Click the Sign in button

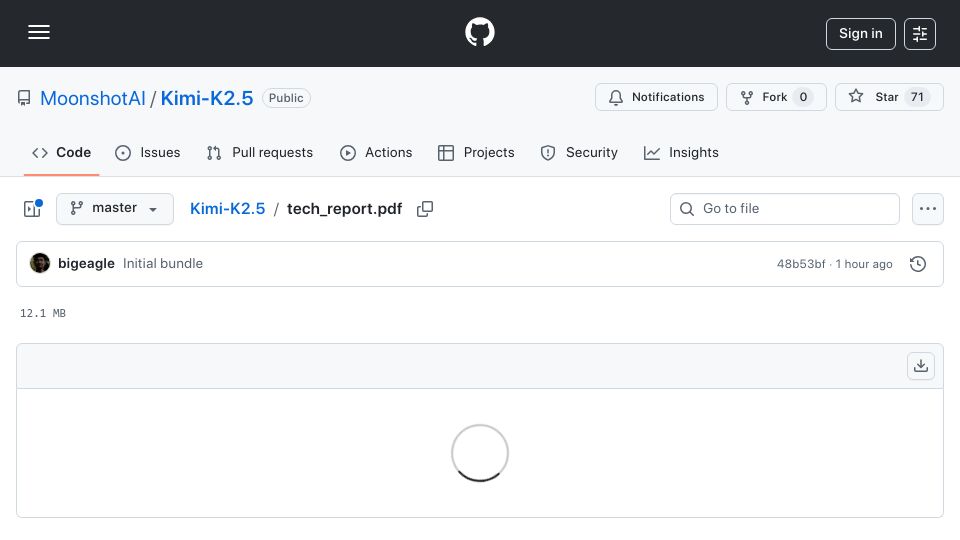tap(860, 34)
